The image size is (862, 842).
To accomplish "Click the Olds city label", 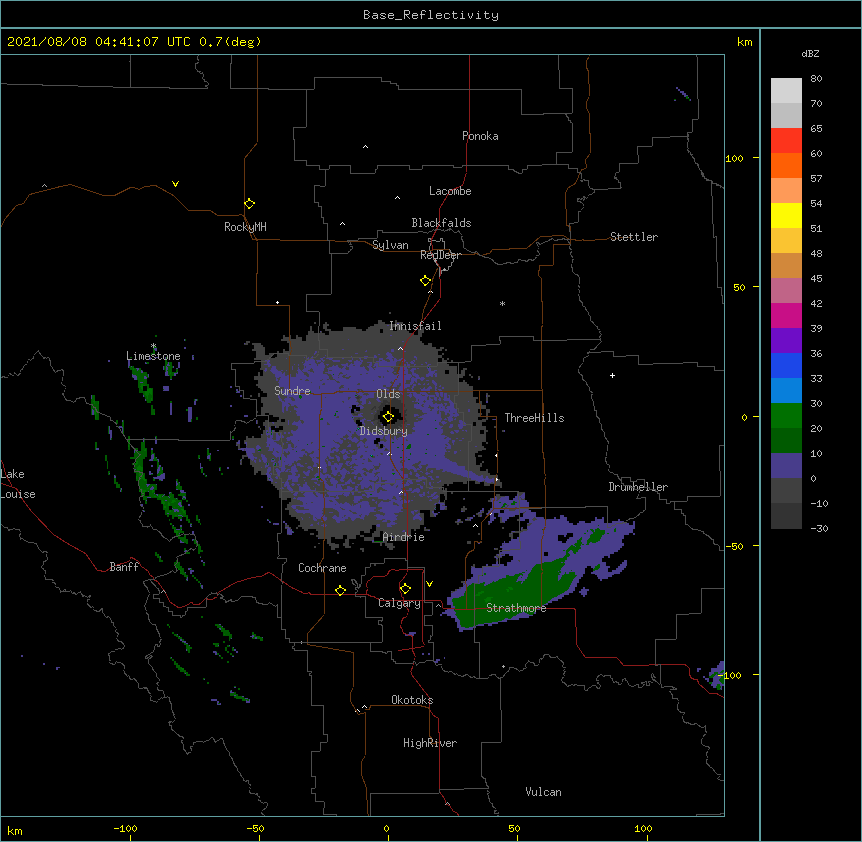I will 388,394.
